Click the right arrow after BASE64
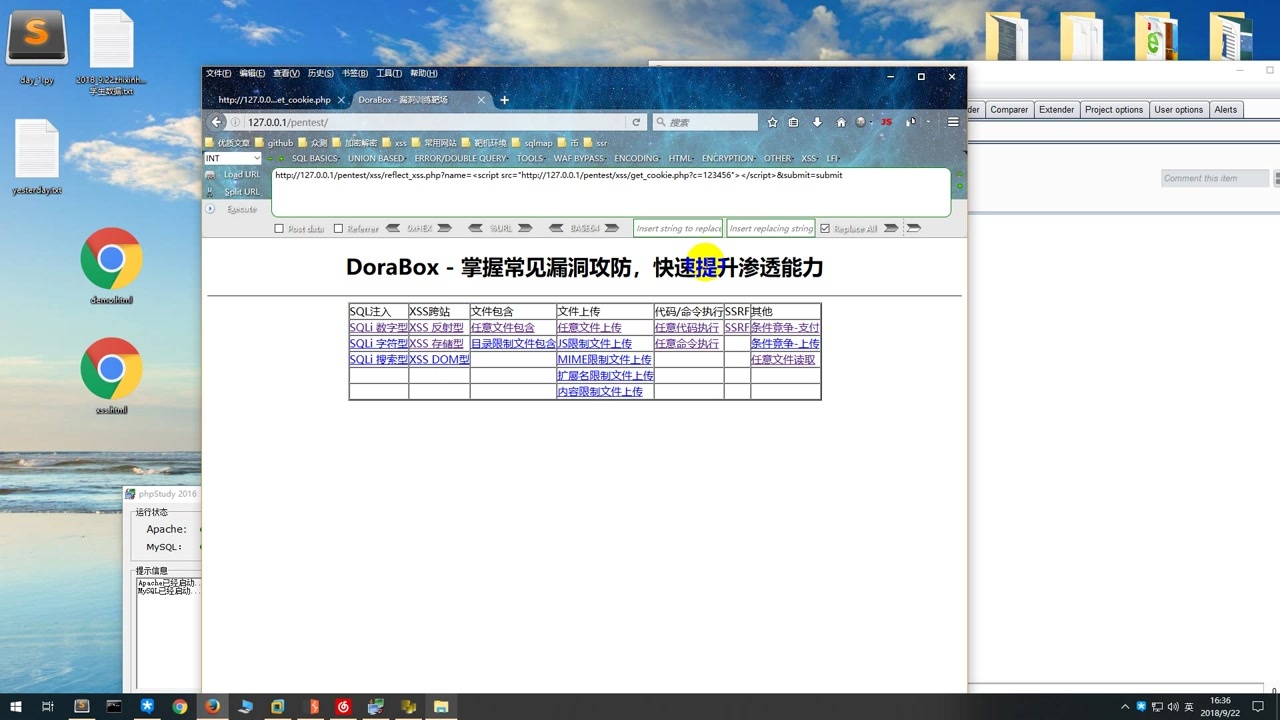This screenshot has height=720, width=1280. [x=611, y=229]
